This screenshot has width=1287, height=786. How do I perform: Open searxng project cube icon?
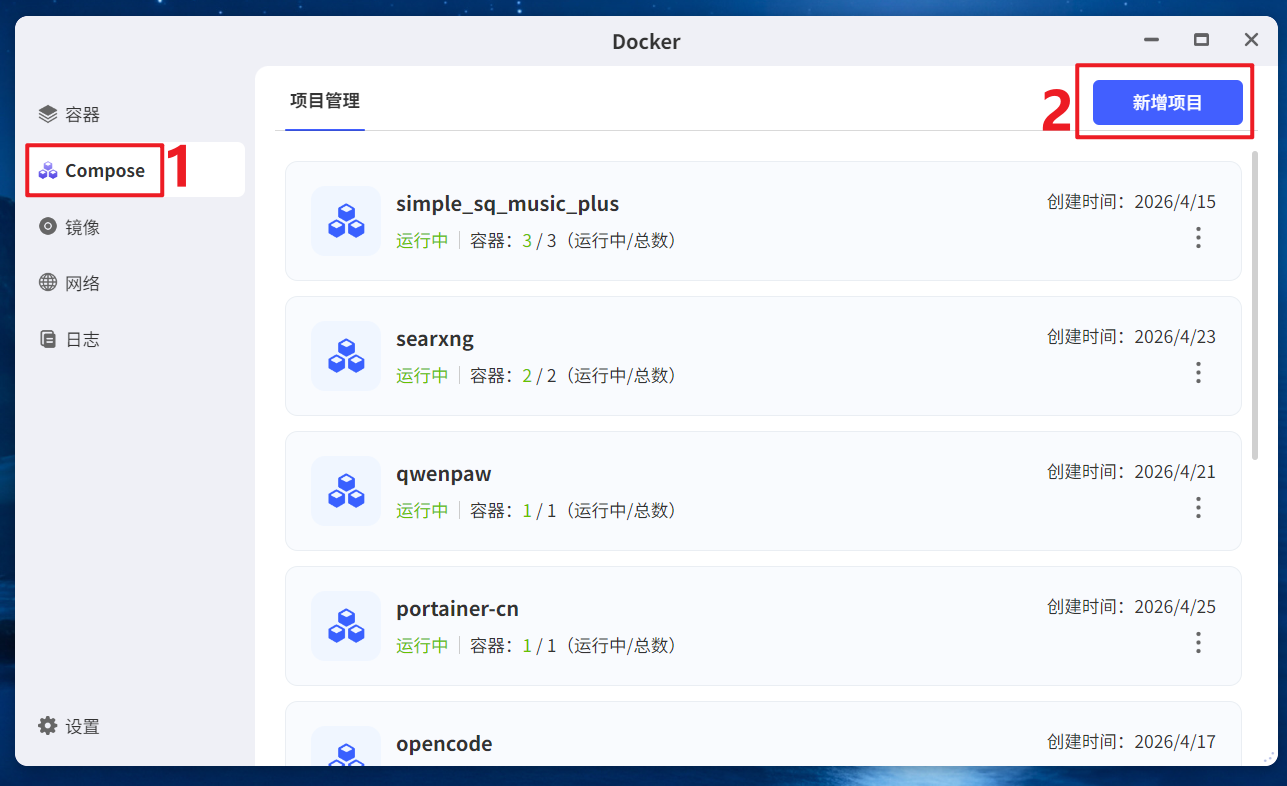click(x=346, y=356)
